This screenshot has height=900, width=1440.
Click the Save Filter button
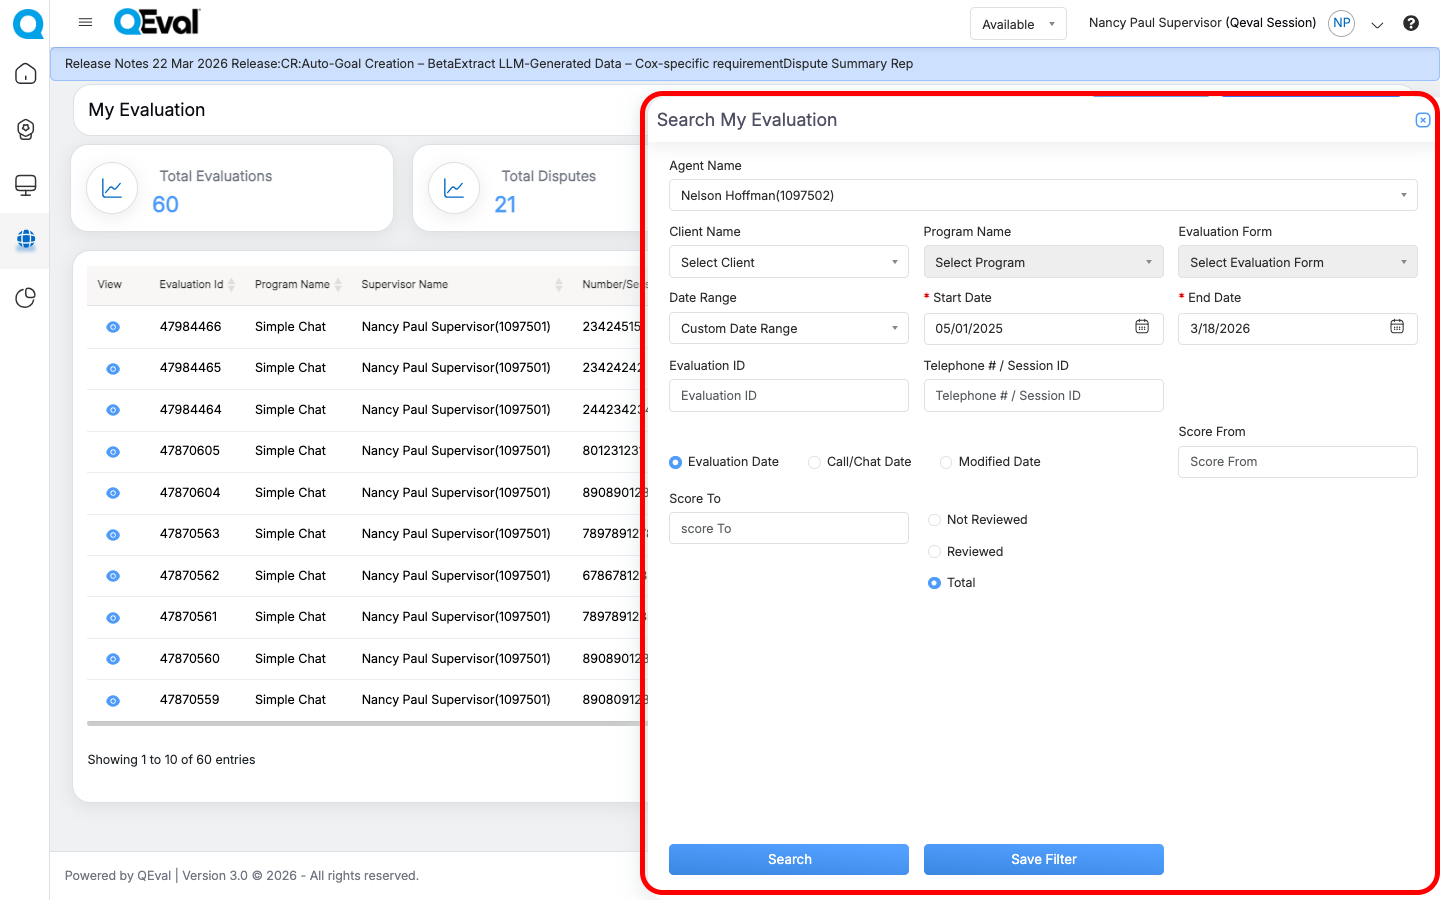tap(1043, 859)
